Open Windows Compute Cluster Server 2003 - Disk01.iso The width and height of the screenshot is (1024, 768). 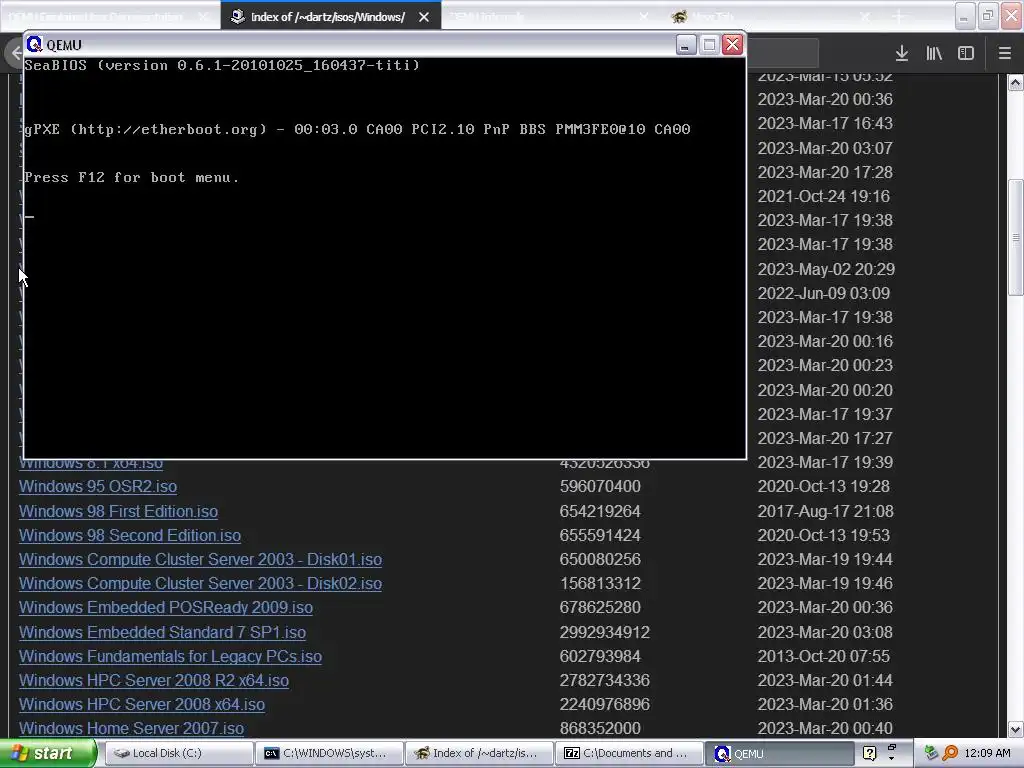(200, 560)
